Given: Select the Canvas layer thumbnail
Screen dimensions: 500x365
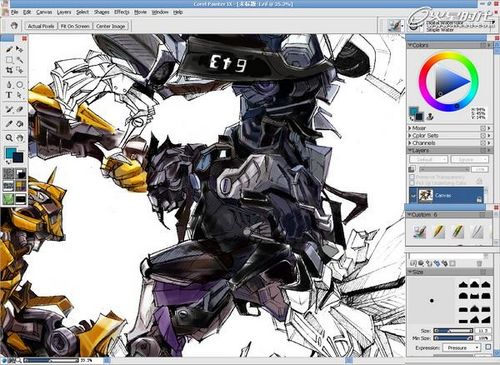Looking at the screenshot, I should [x=425, y=196].
